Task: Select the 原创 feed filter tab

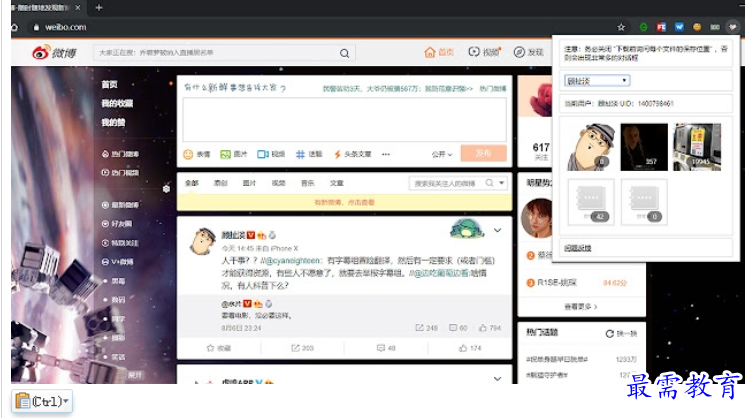Action: (220, 183)
